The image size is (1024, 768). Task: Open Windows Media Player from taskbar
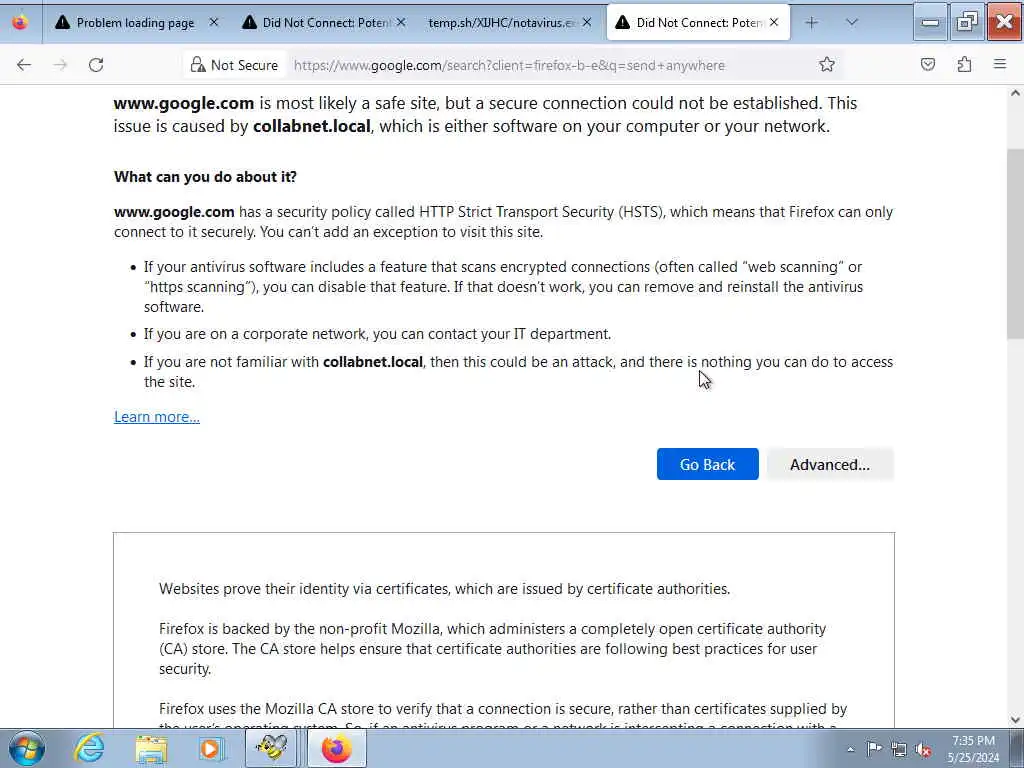pos(211,748)
